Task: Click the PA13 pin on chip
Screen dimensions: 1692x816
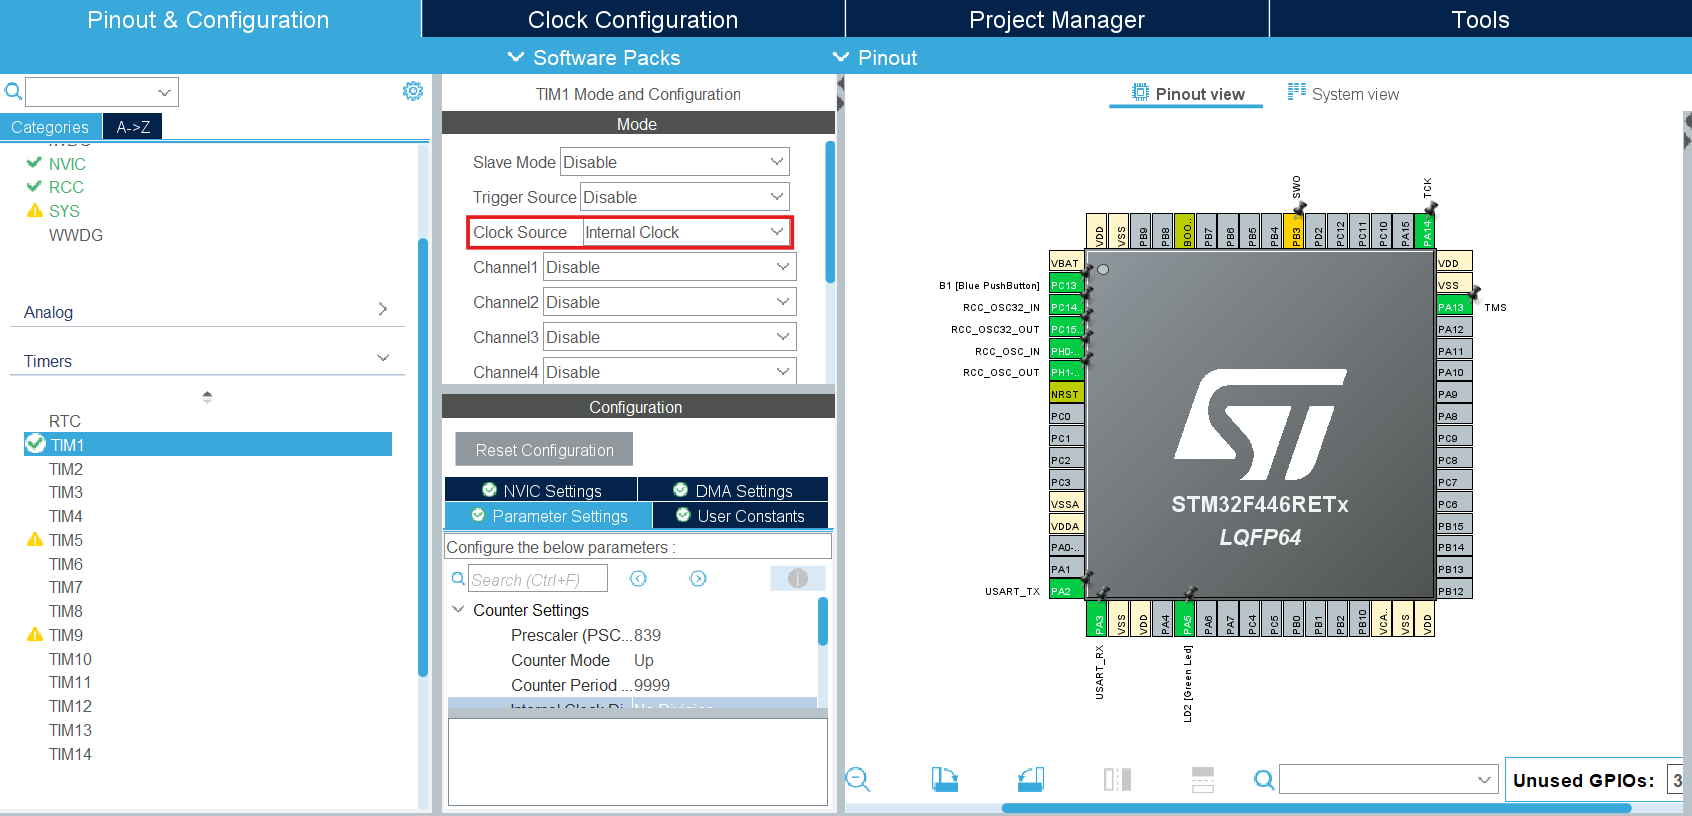Action: tap(1454, 307)
